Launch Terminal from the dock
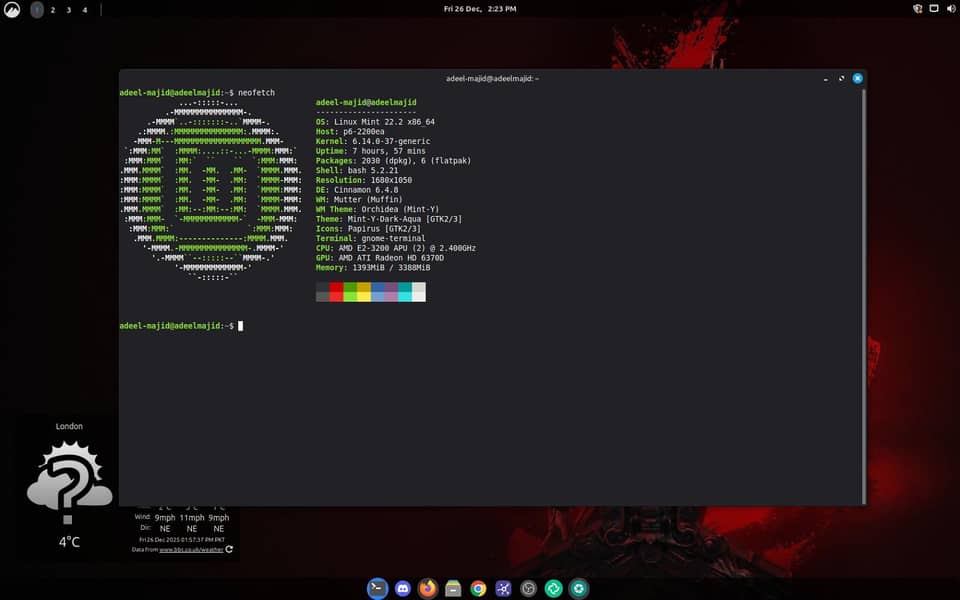The height and width of the screenshot is (600, 960). coord(377,588)
